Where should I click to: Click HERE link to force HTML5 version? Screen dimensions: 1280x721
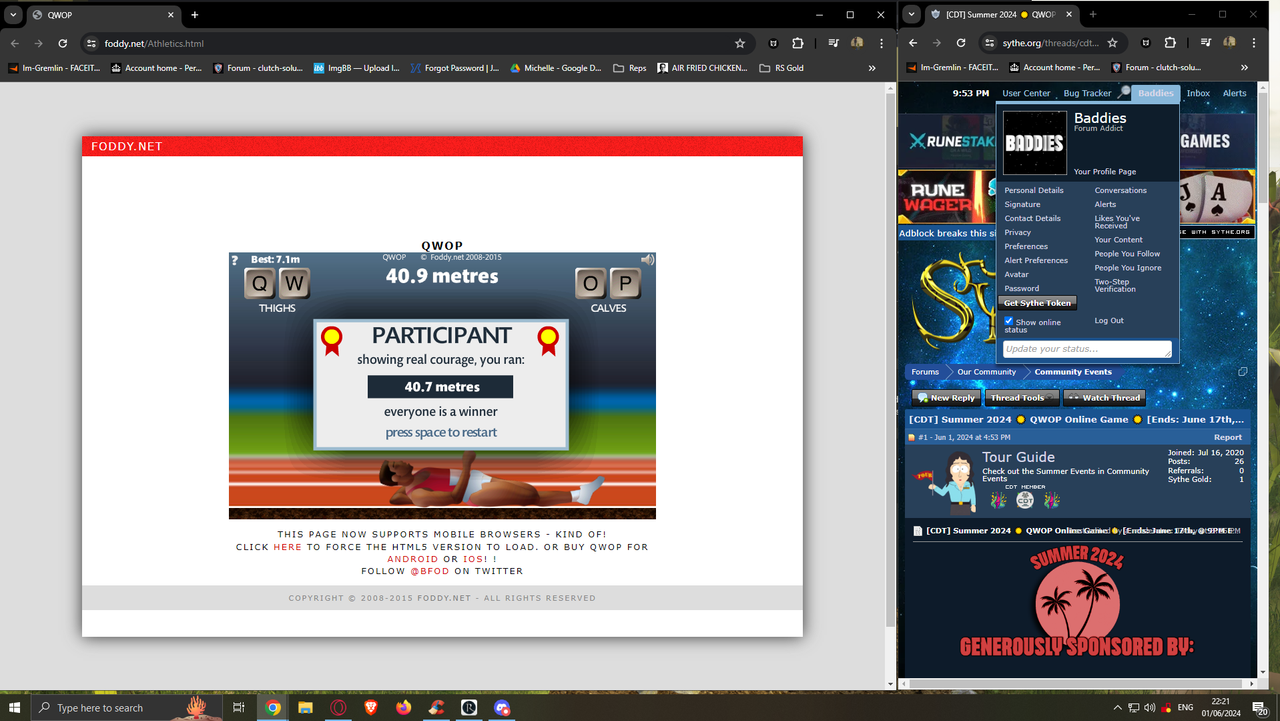[x=287, y=547]
